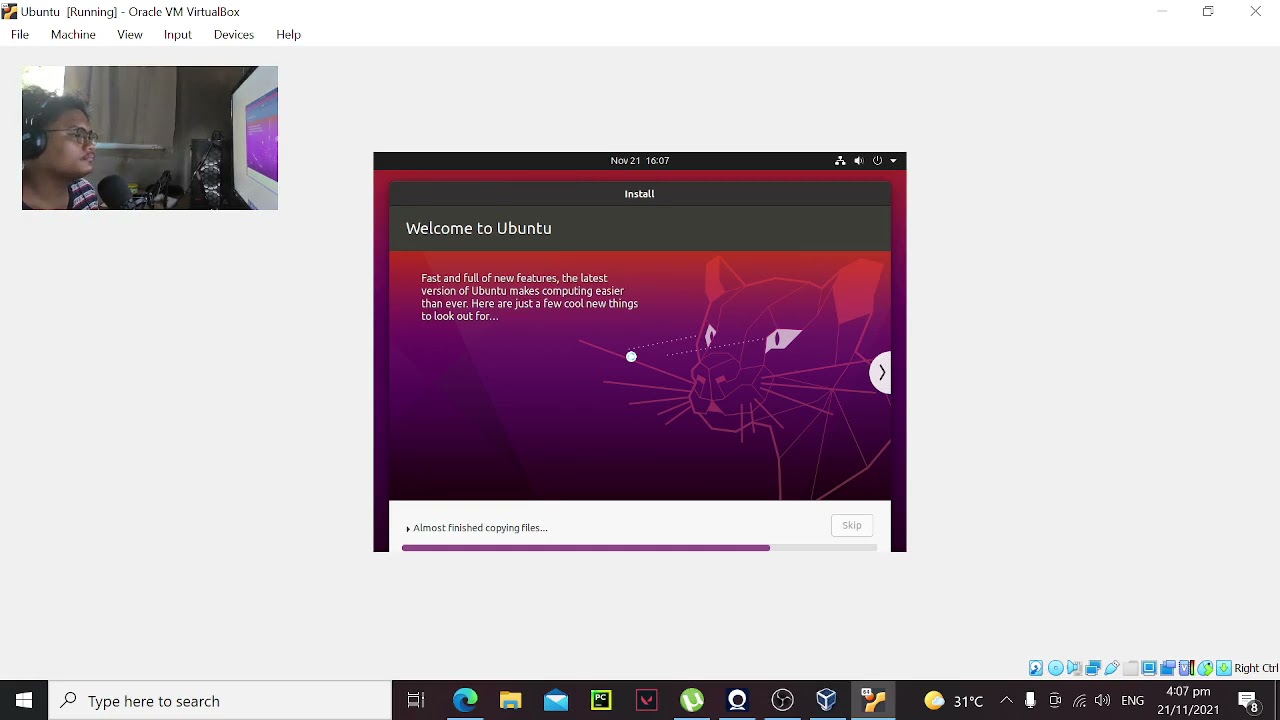Click VirtualBox USB devices indicator
Image resolution: width=1280 pixels, height=720 pixels.
click(1112, 668)
